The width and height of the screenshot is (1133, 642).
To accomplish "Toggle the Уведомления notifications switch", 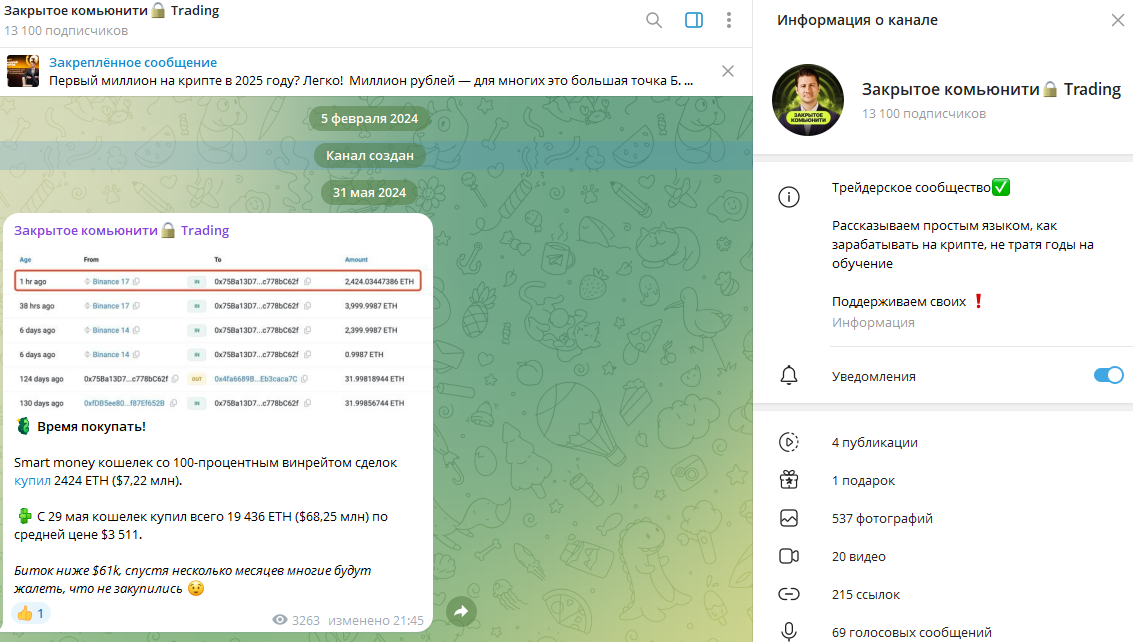I will coord(1108,374).
